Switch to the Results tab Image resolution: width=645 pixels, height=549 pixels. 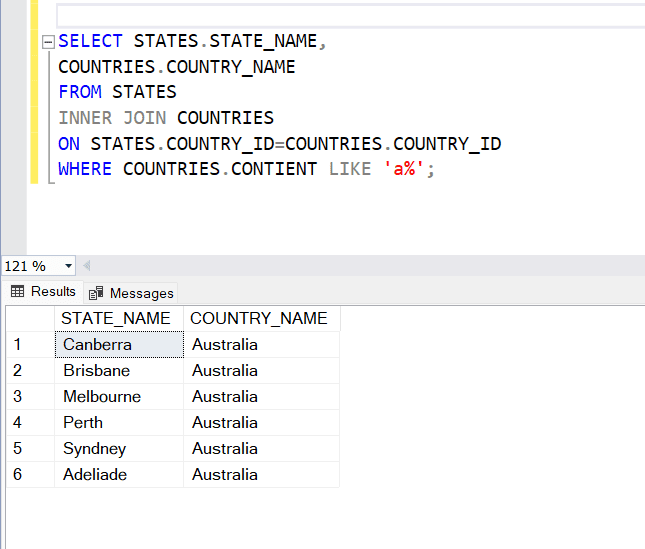(x=43, y=292)
